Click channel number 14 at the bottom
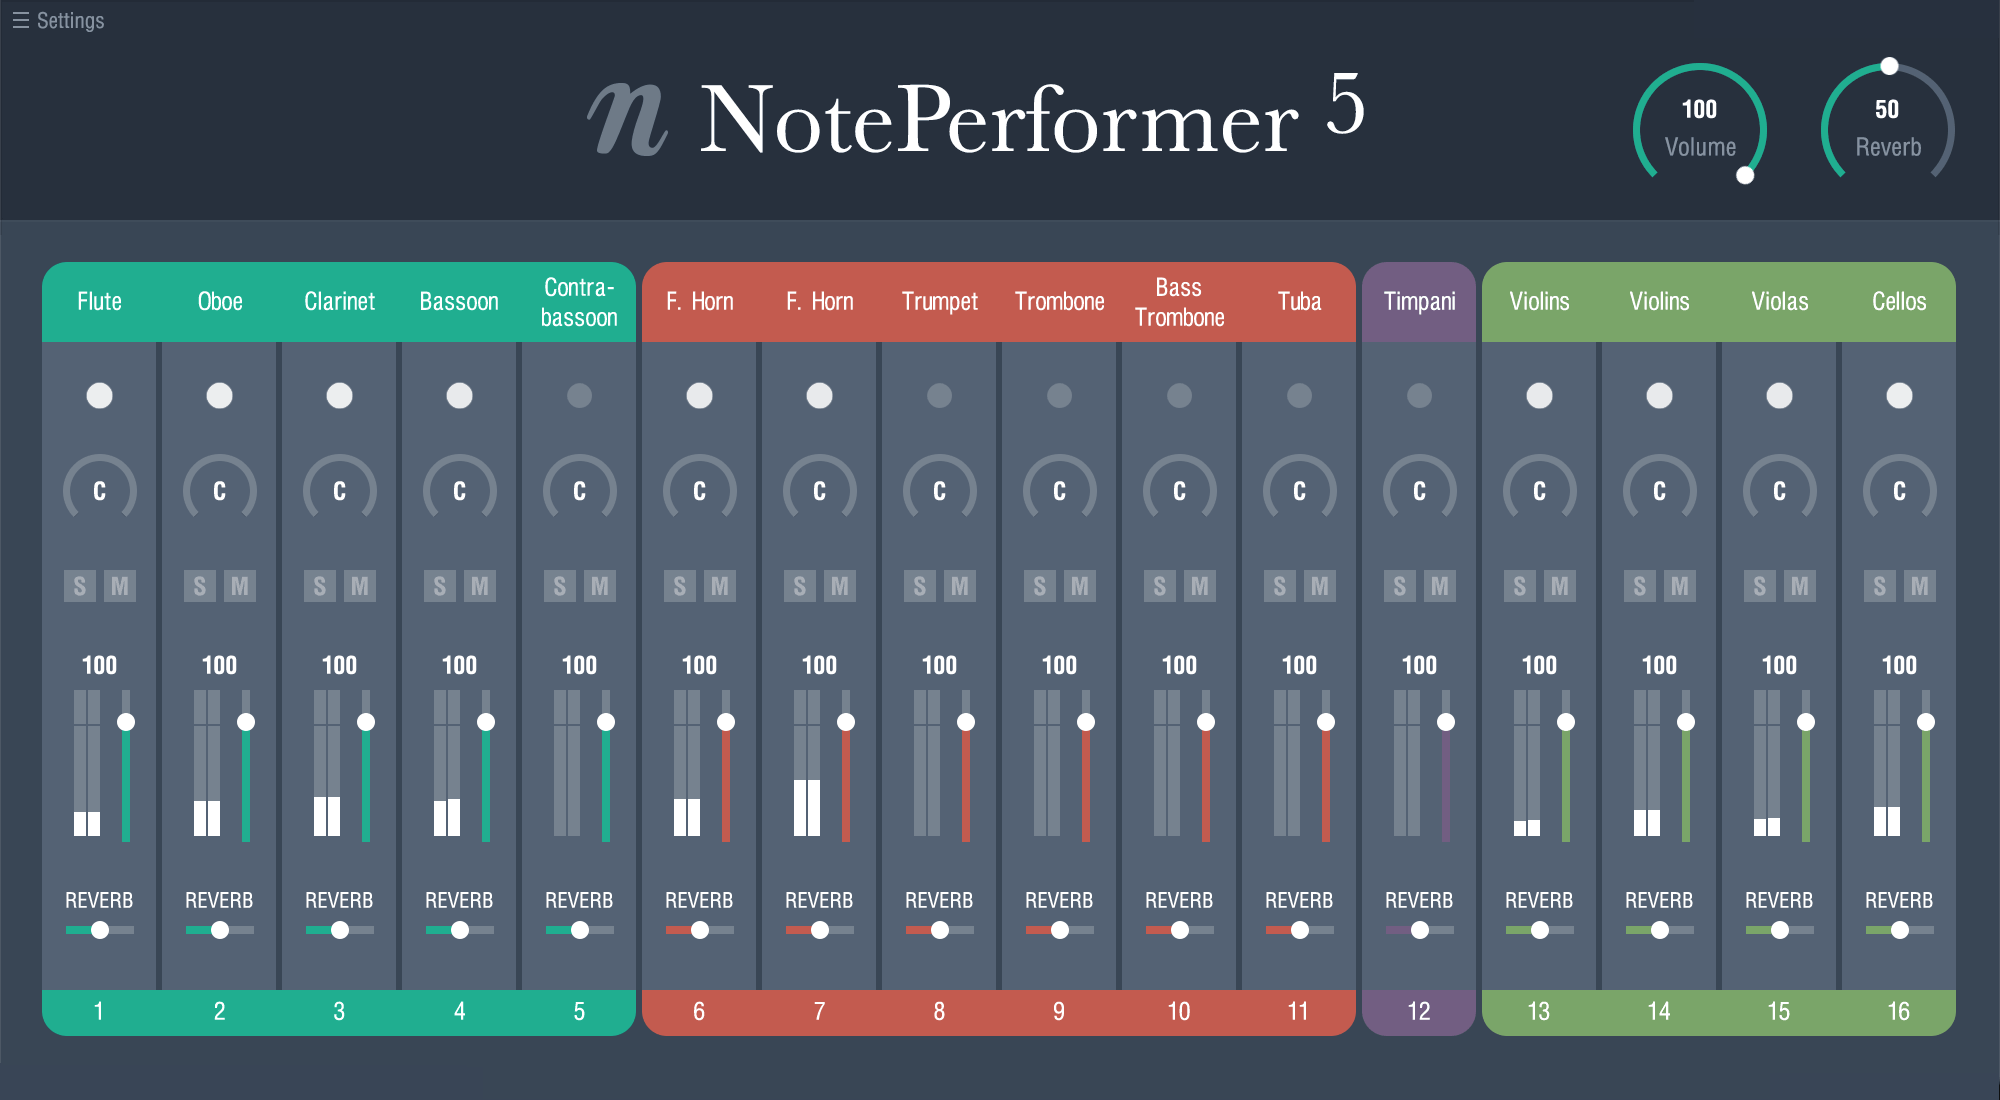The height and width of the screenshot is (1100, 2000). coord(1659,1012)
